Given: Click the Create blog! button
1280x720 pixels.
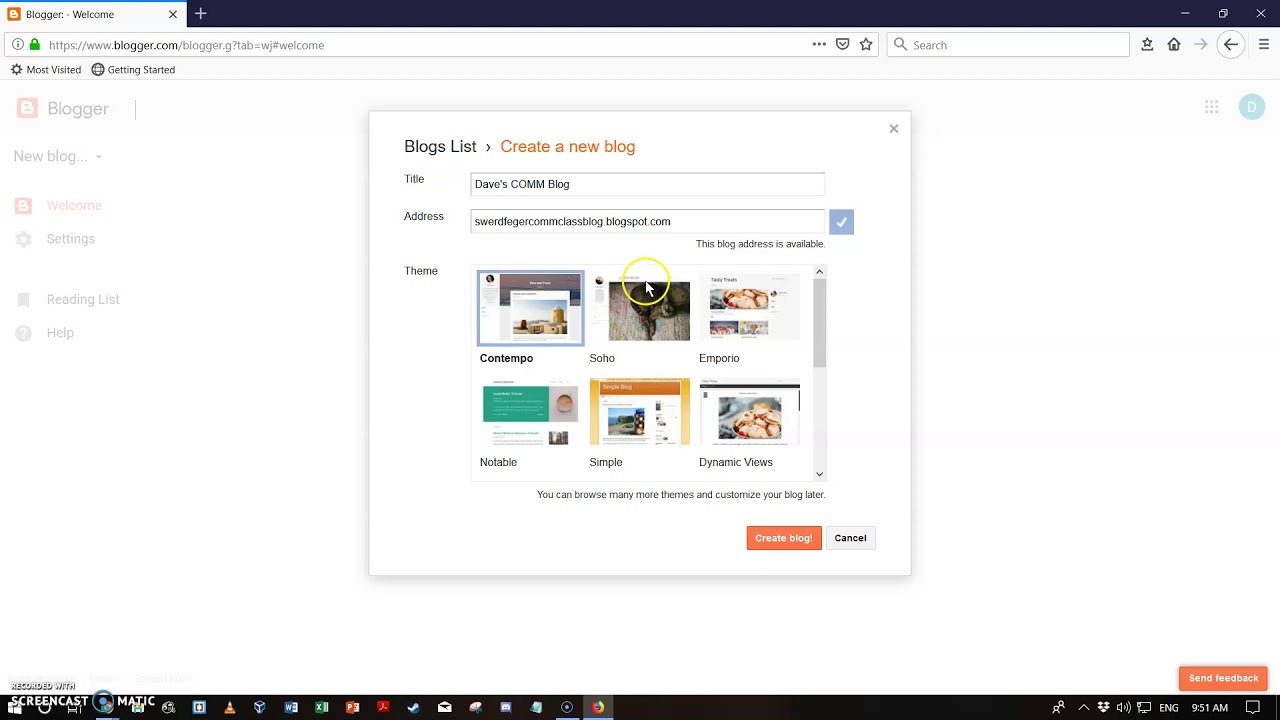Looking at the screenshot, I should (784, 538).
